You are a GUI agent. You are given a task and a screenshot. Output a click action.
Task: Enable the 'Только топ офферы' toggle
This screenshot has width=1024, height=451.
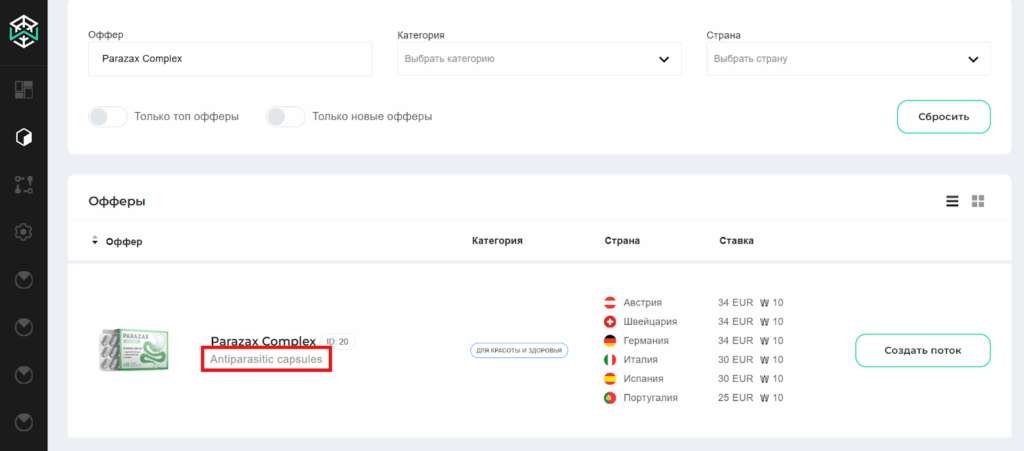111,117
